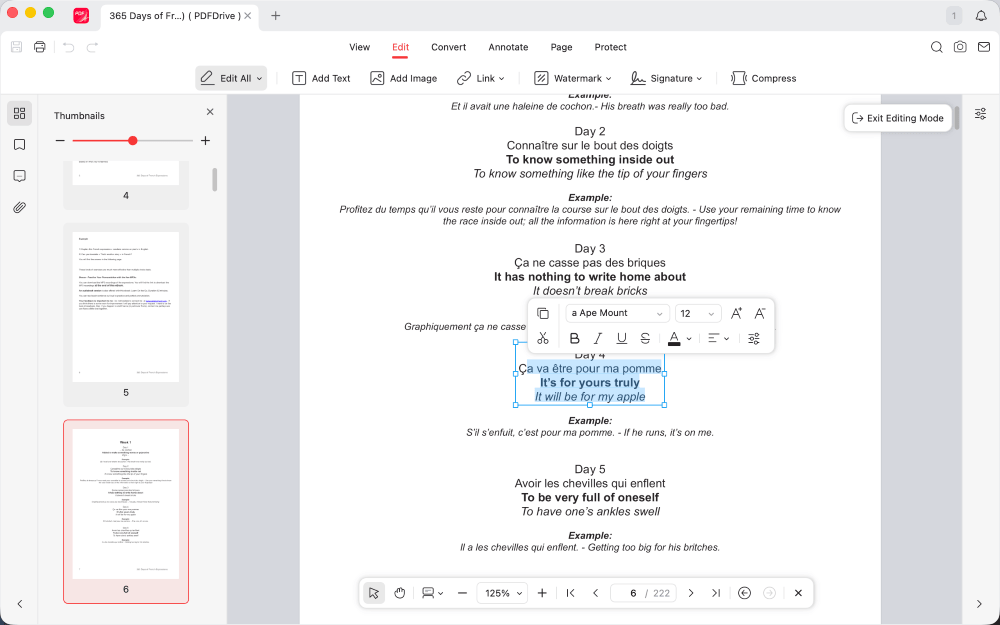Increase font size with the A+ icon
This screenshot has width=1000, height=625.
pyautogui.click(x=736, y=313)
